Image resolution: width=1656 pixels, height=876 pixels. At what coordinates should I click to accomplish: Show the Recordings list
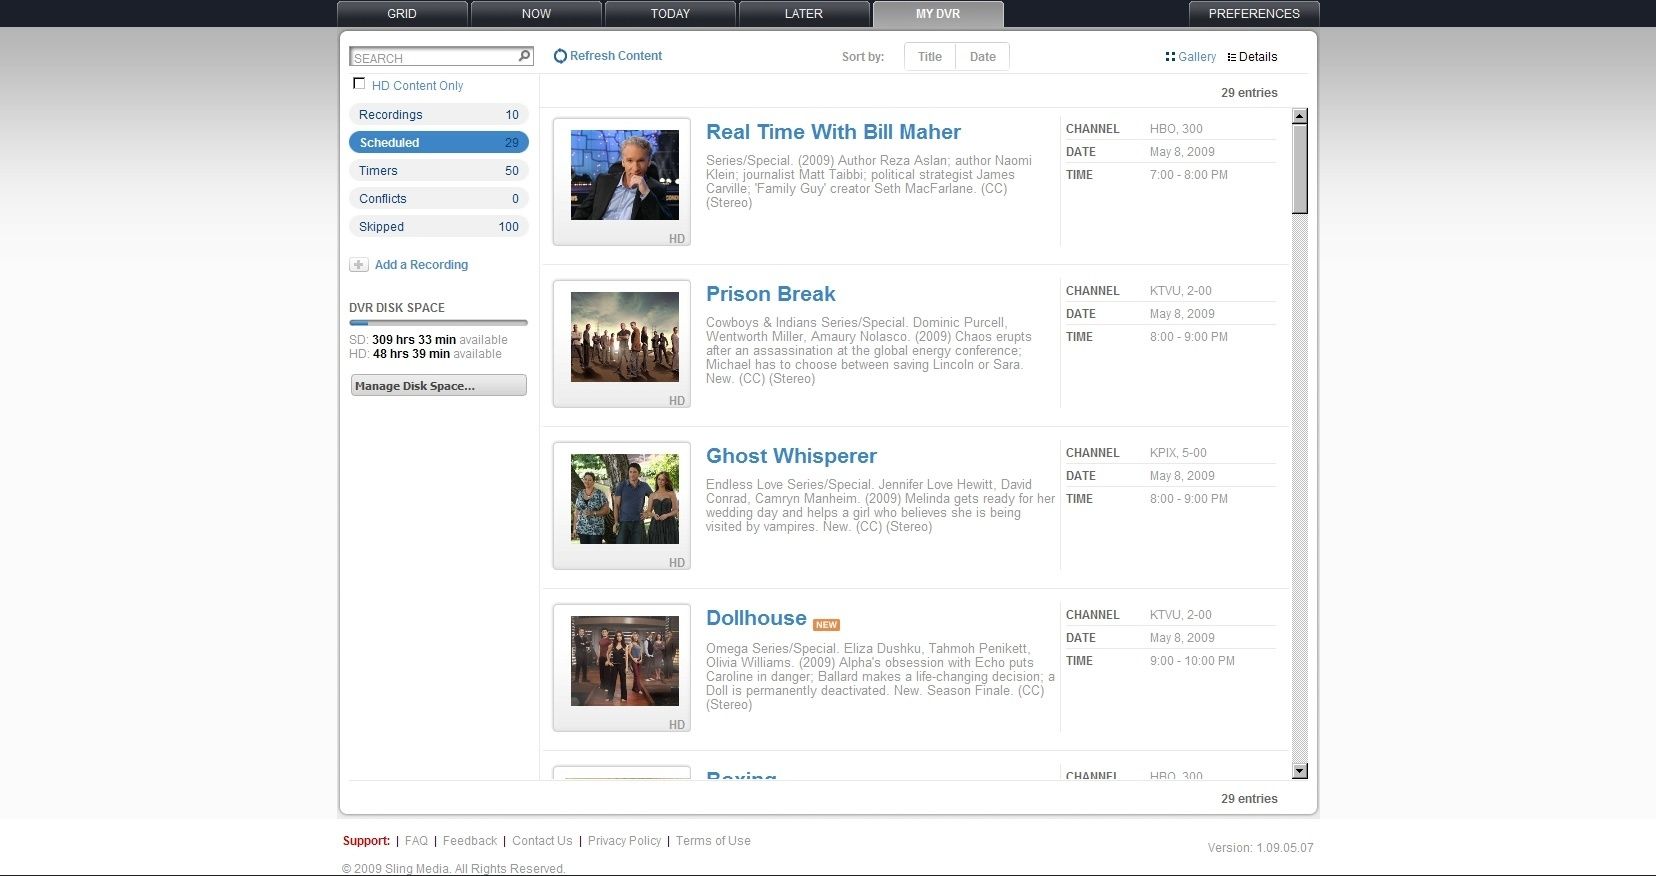[438, 115]
